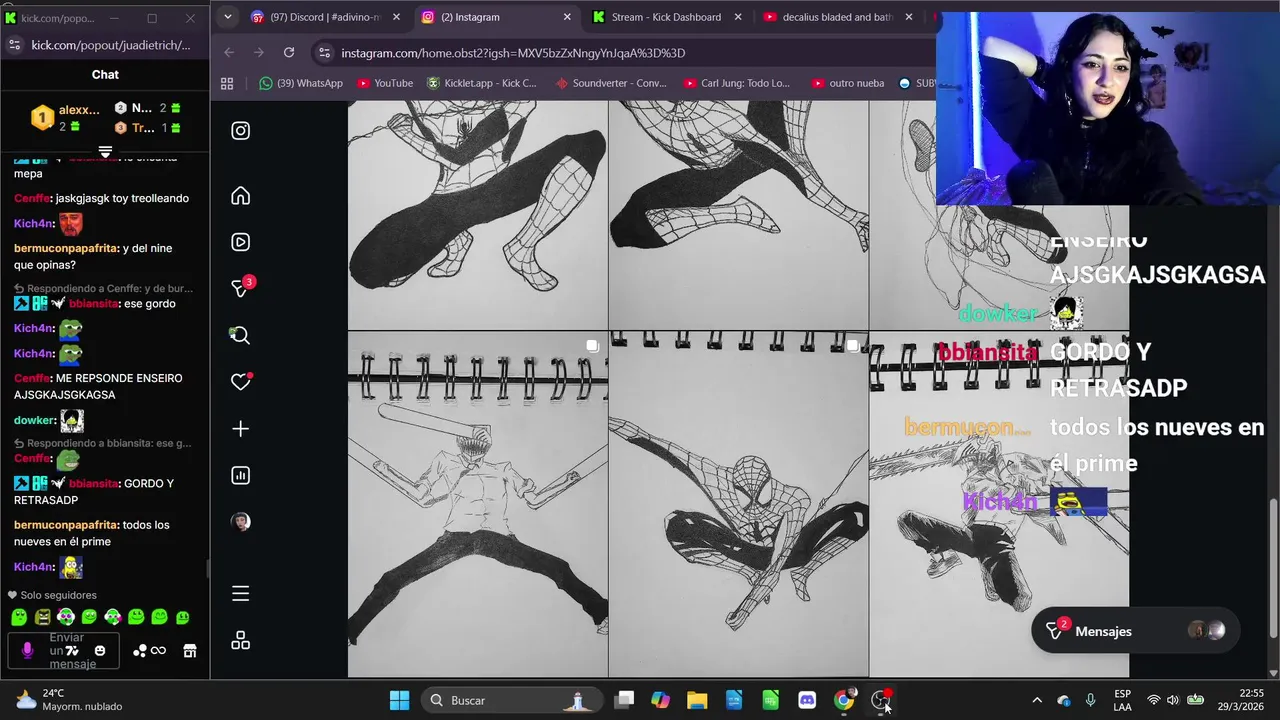
Task: Open the Instagram dashboard chart icon
Action: coord(240,475)
